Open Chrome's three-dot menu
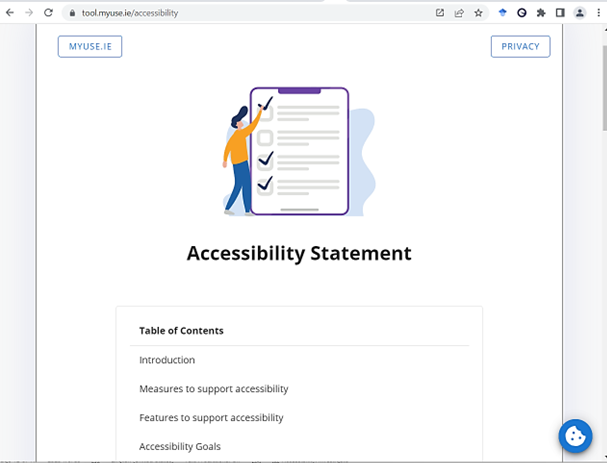Image resolution: width=607 pixels, height=463 pixels. coord(598,13)
